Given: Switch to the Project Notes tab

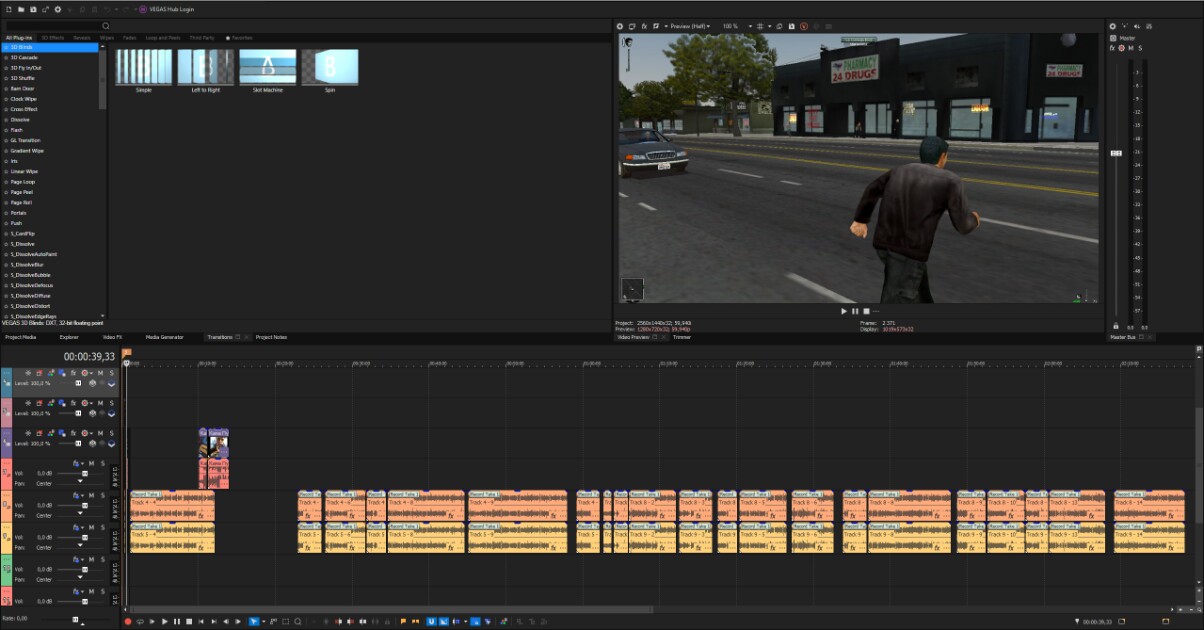Looking at the screenshot, I should pyautogui.click(x=271, y=337).
